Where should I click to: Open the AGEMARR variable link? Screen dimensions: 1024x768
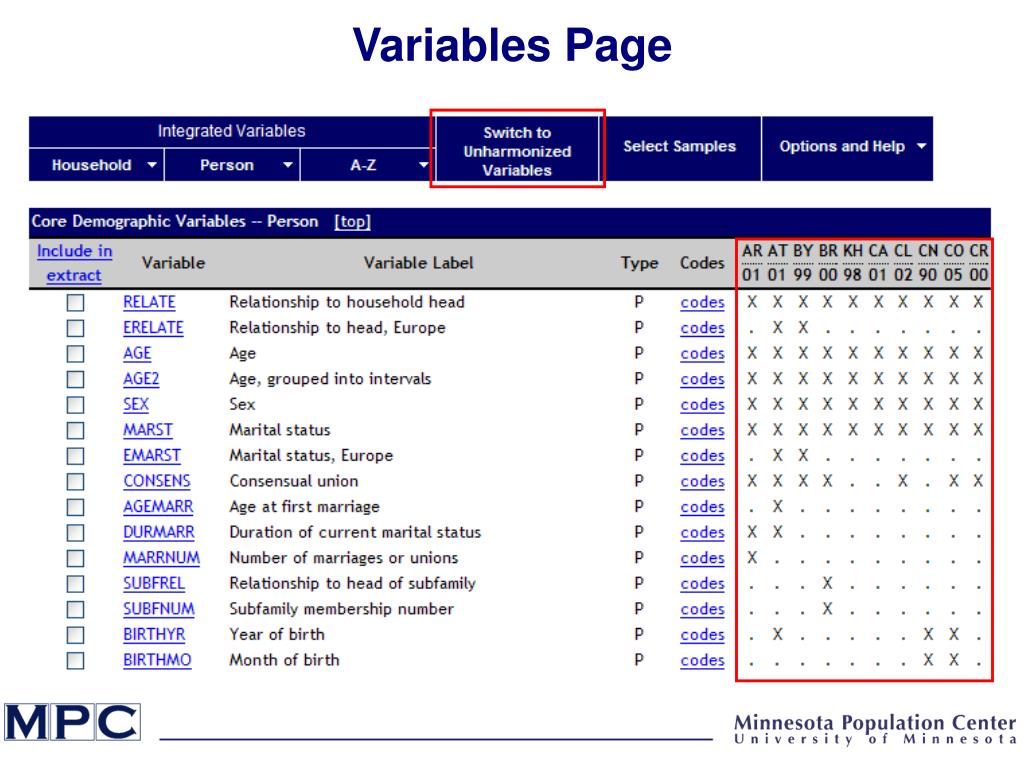159,507
